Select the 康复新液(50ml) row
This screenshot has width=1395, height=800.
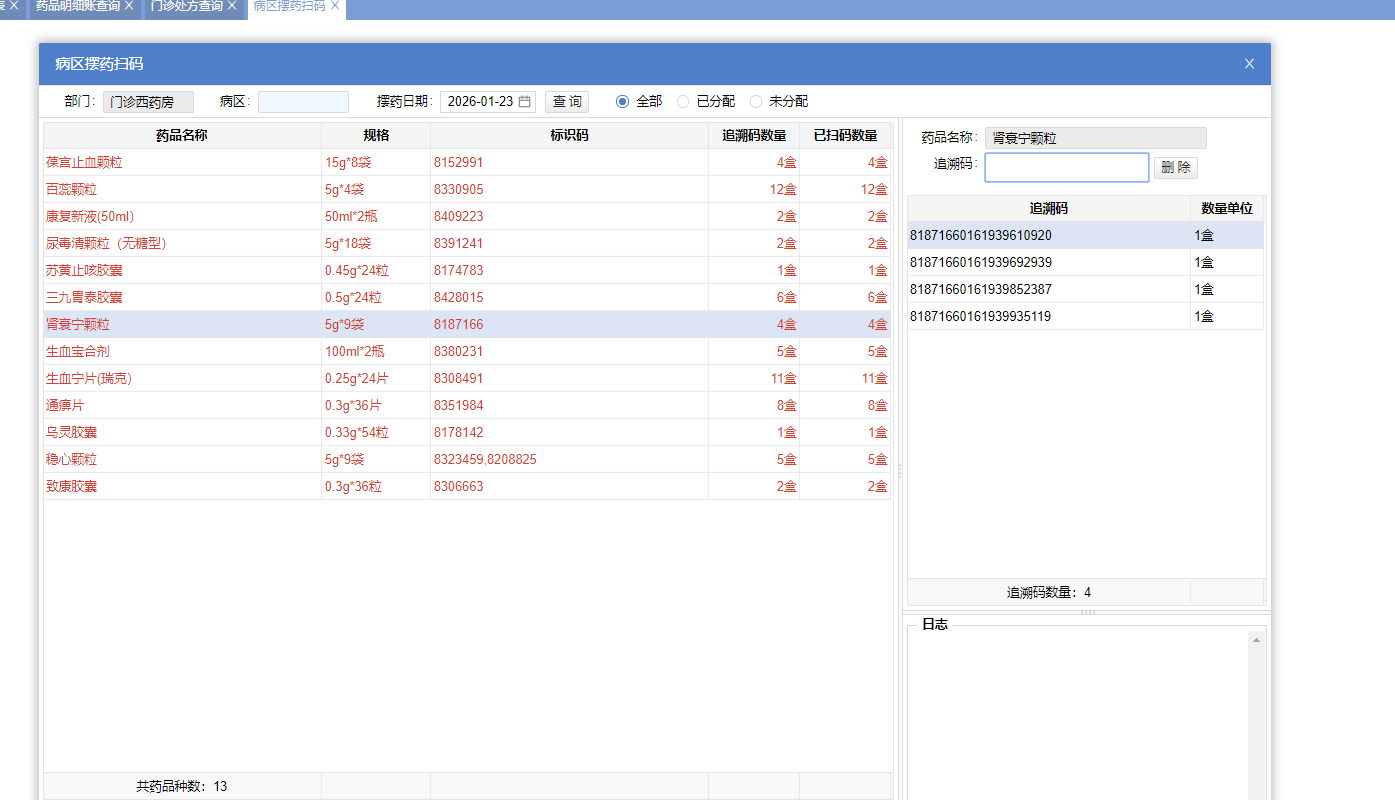point(467,216)
